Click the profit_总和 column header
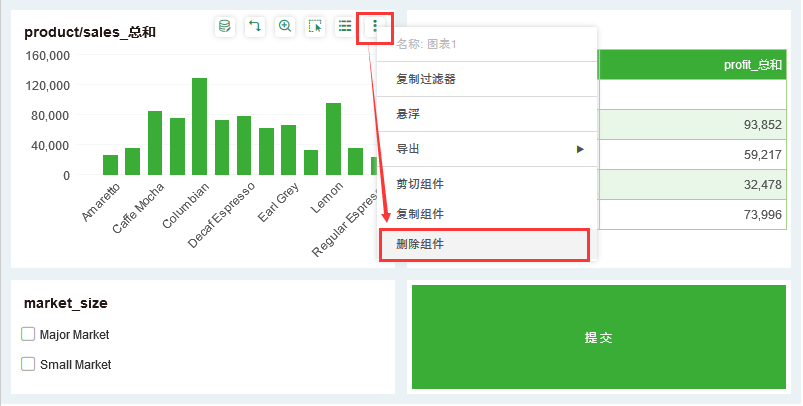 coord(753,65)
